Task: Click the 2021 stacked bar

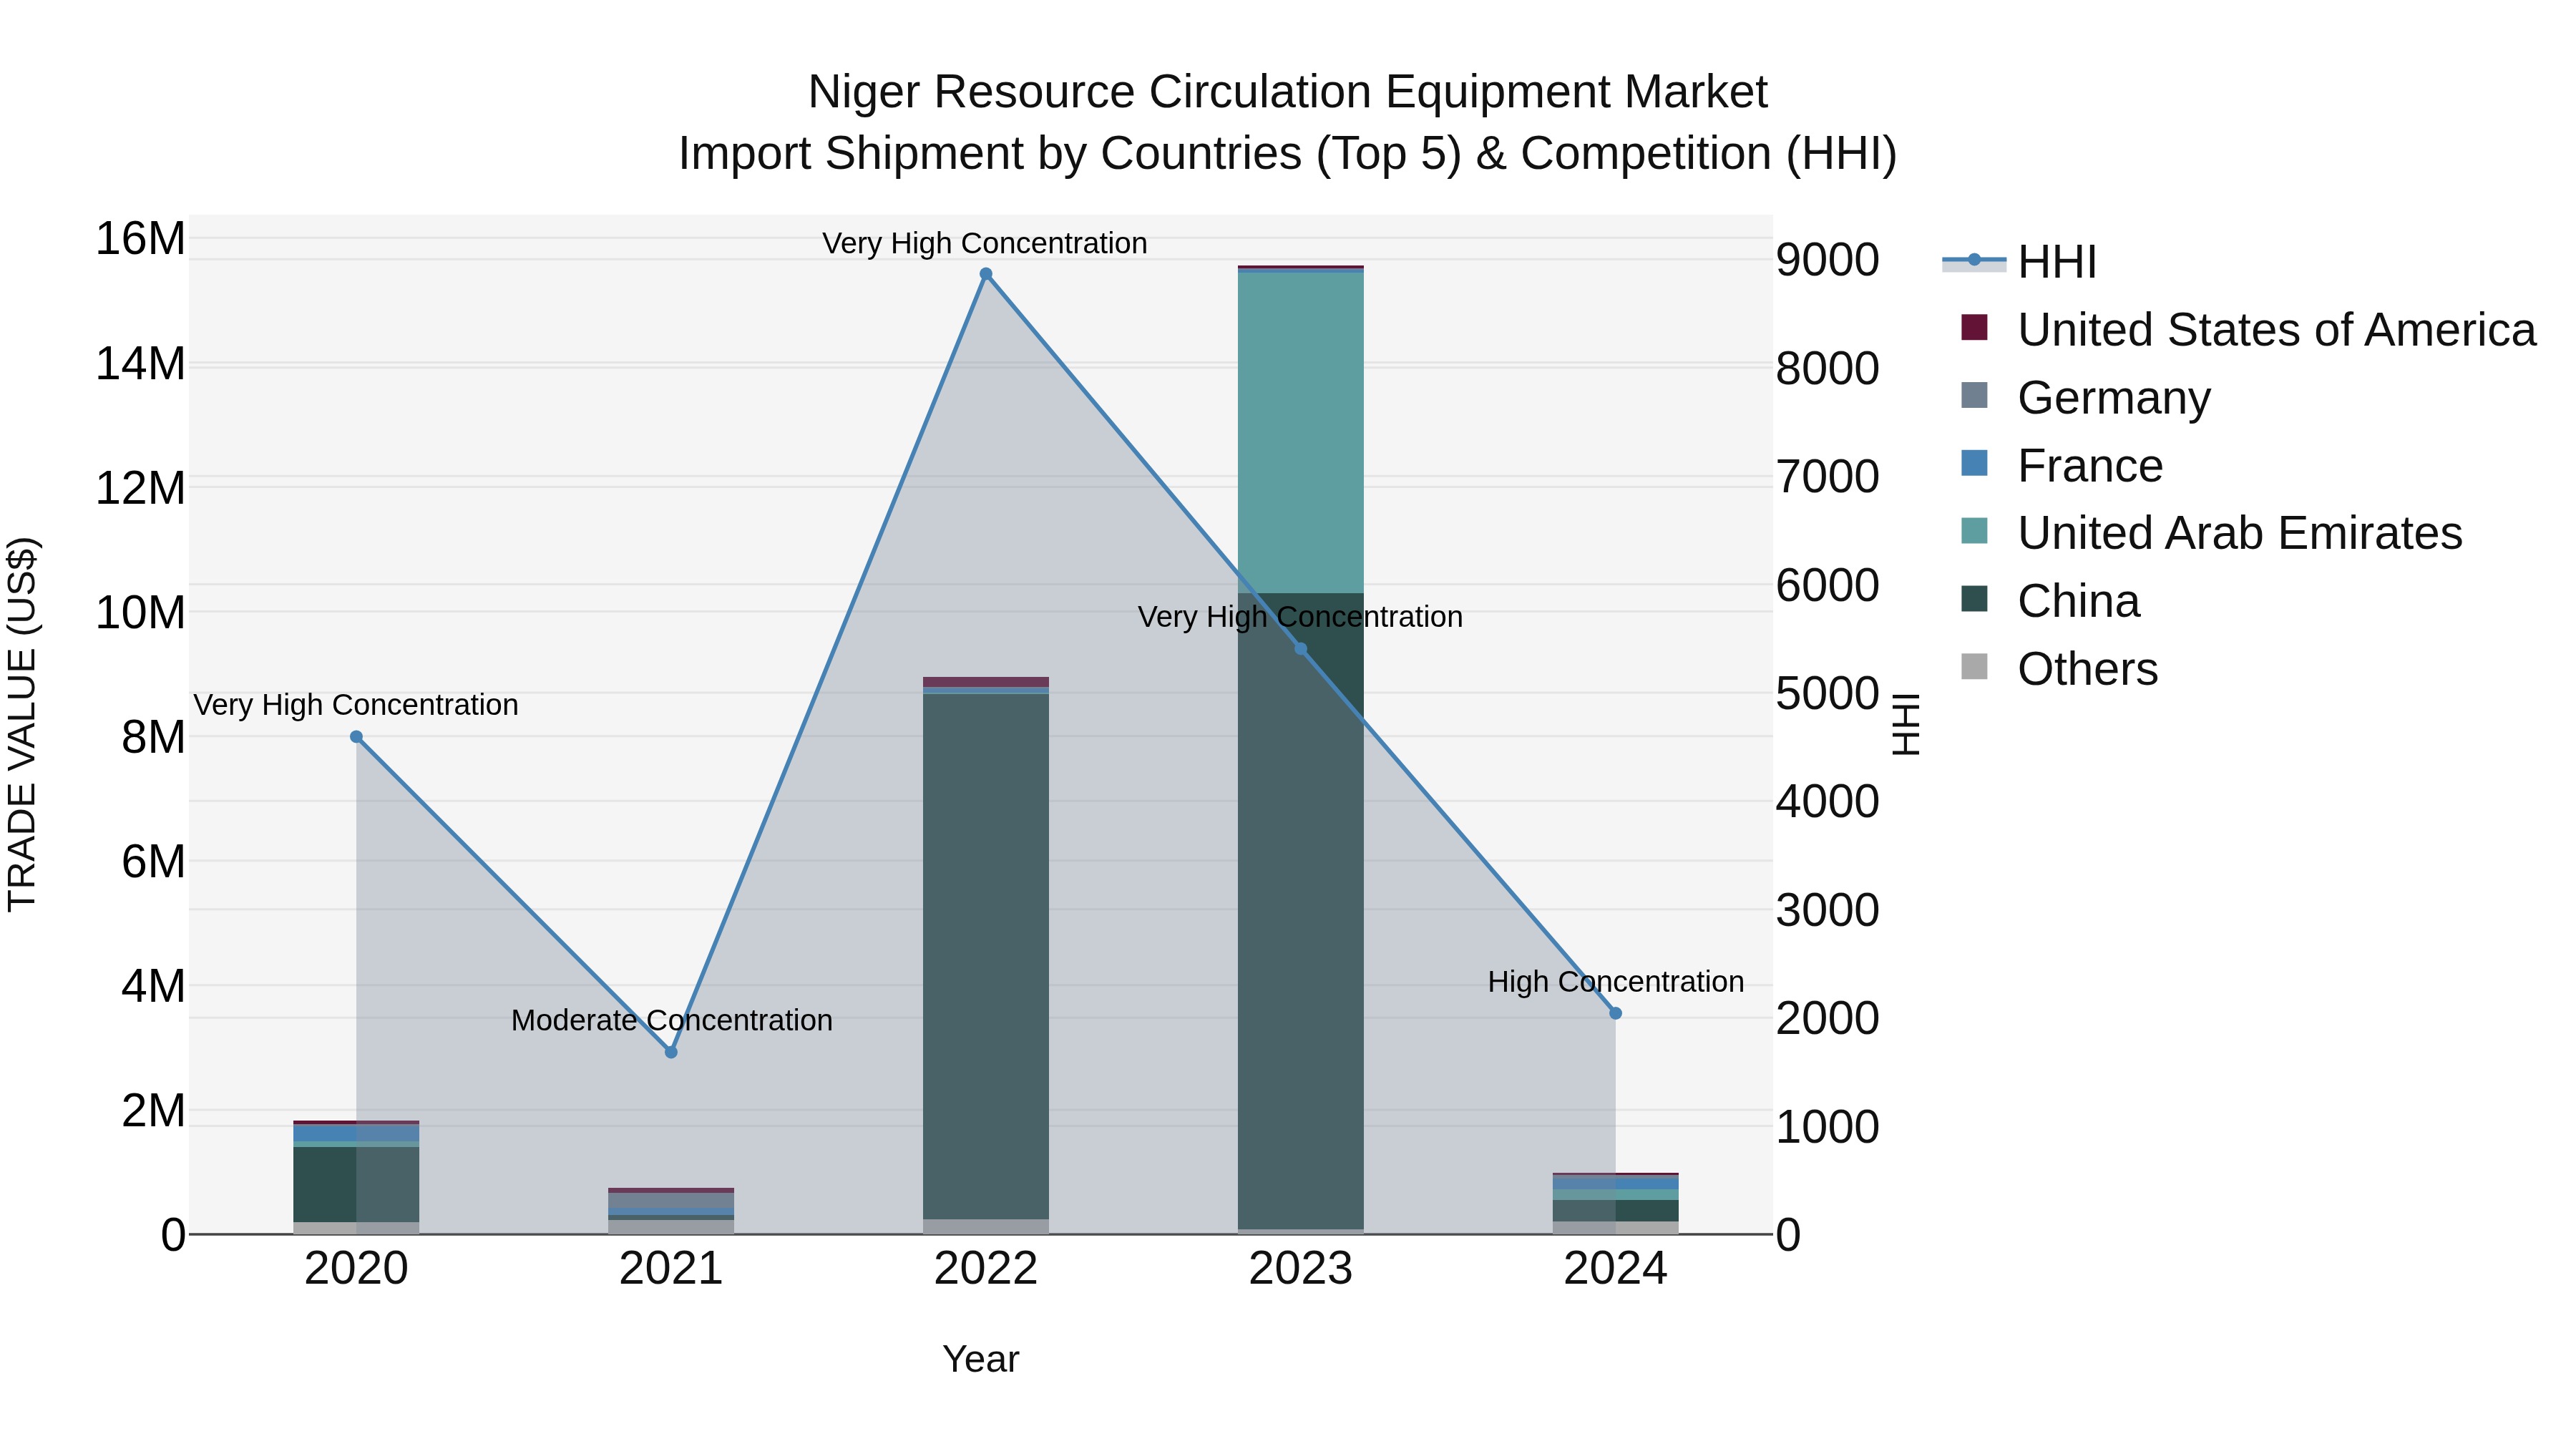Action: tap(671, 1211)
